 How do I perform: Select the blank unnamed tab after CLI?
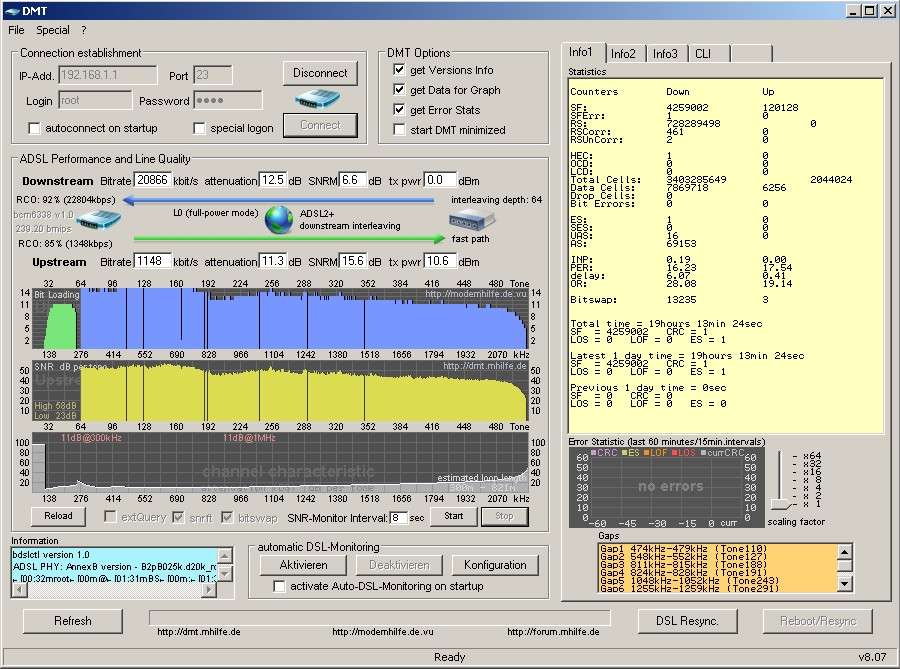(752, 53)
